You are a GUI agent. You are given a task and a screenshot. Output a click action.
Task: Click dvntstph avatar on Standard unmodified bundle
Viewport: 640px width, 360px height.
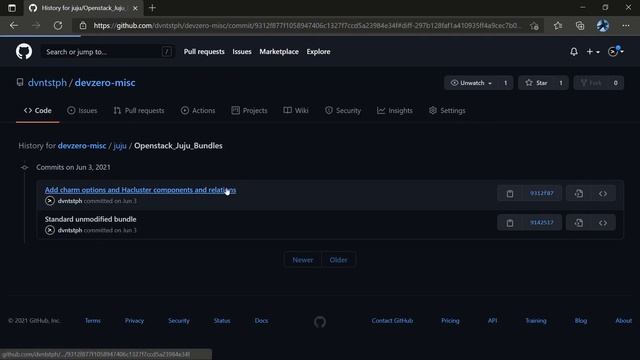(x=50, y=230)
